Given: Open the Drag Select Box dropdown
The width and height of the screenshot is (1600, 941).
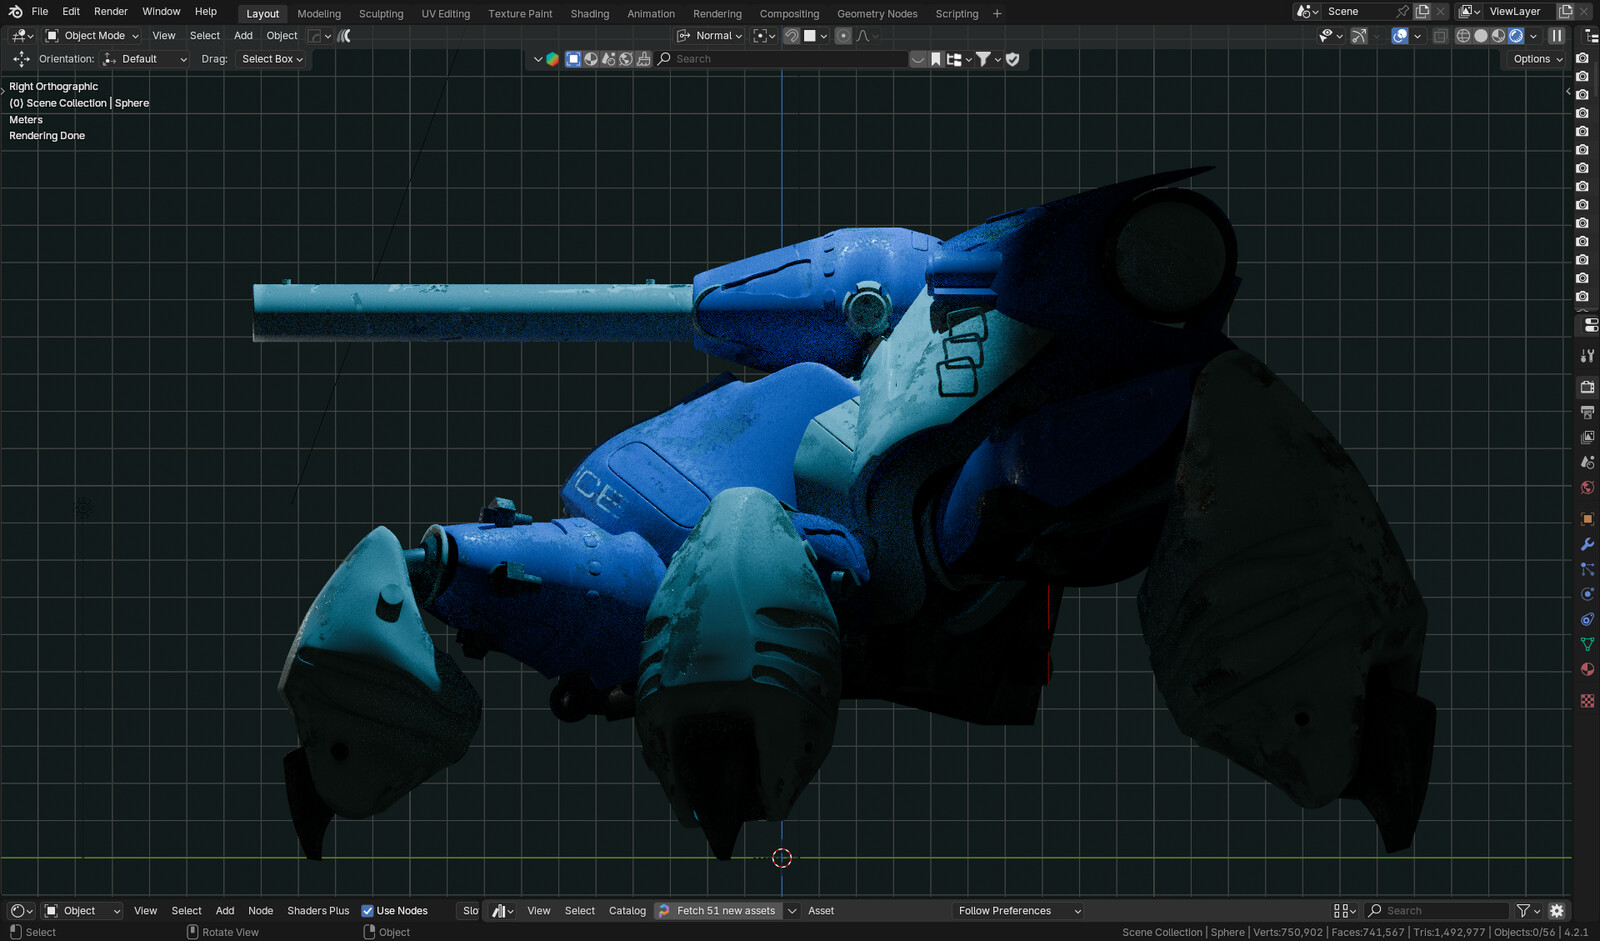Looking at the screenshot, I should coord(272,59).
